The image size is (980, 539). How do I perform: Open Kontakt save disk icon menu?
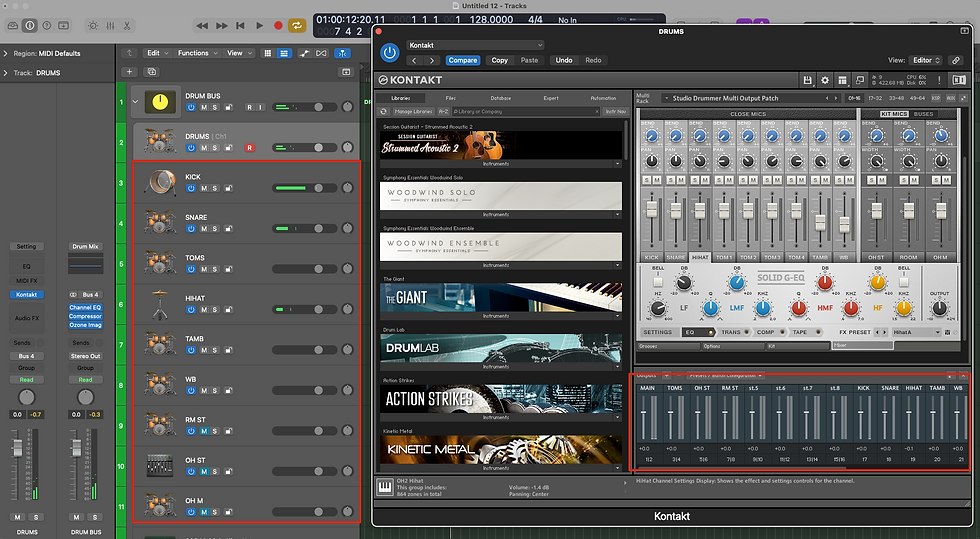(x=808, y=80)
